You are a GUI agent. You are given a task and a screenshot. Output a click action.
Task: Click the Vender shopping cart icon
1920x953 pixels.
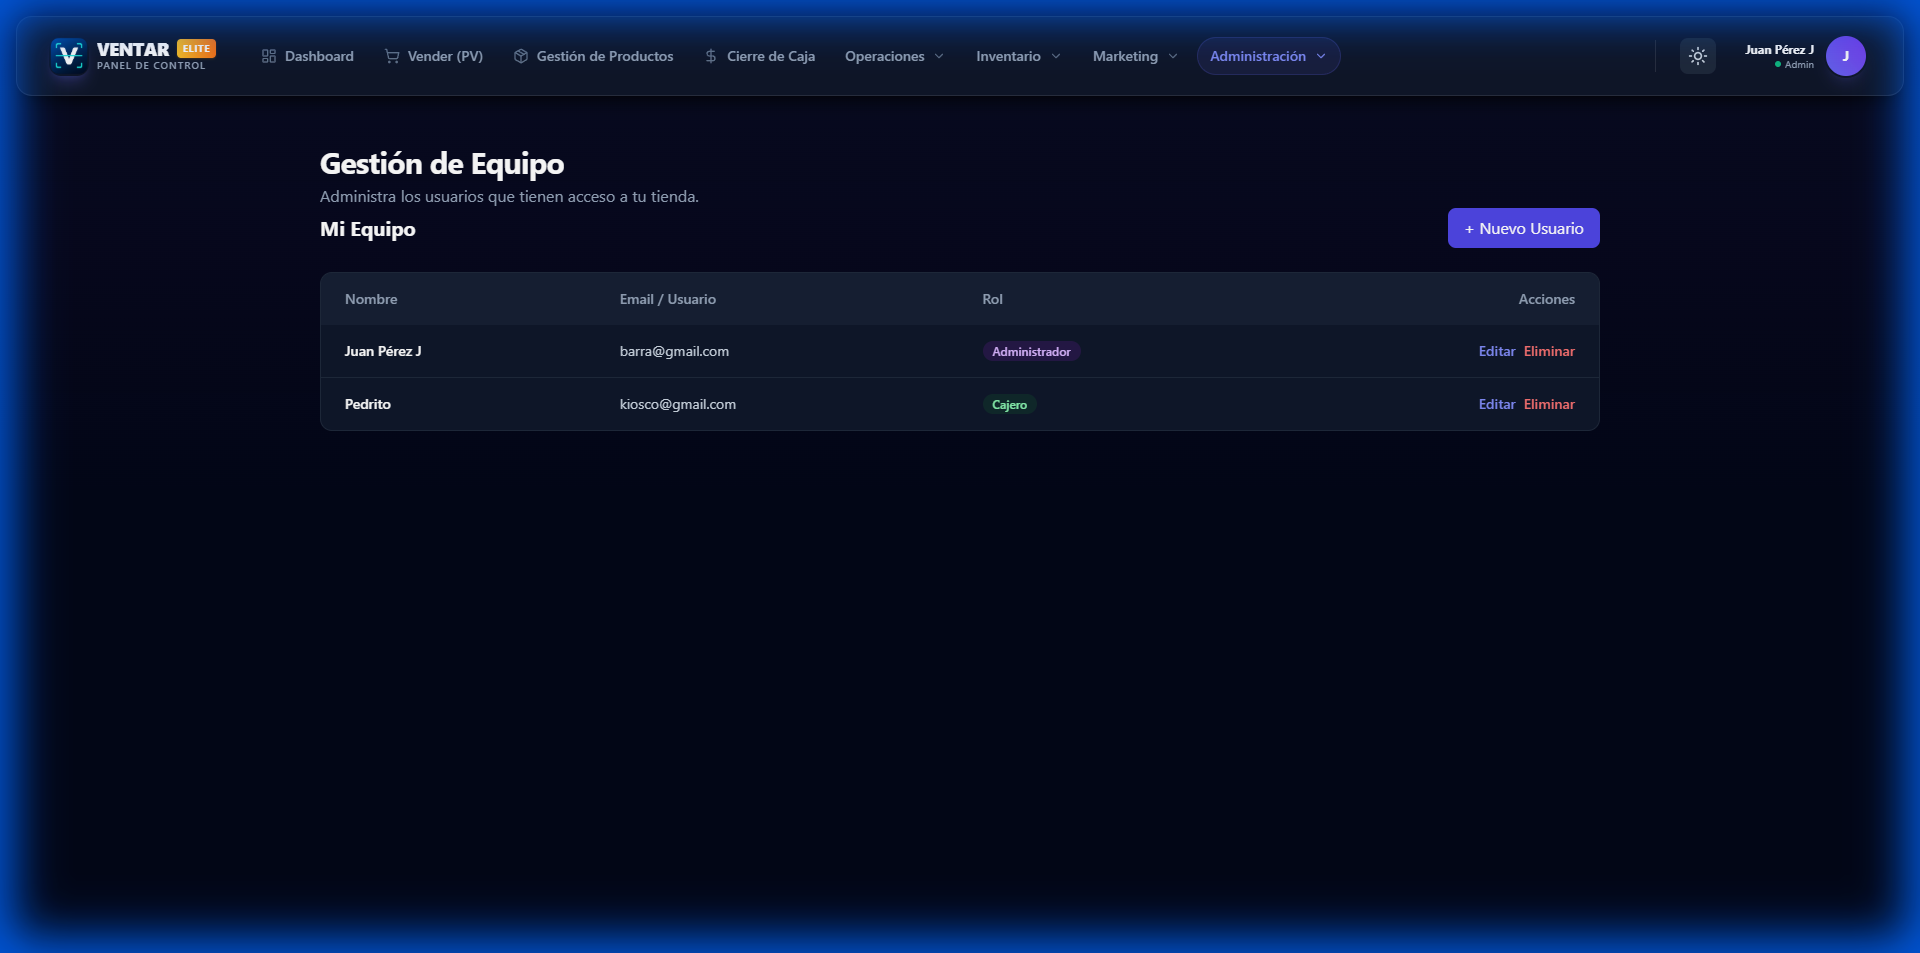click(392, 56)
